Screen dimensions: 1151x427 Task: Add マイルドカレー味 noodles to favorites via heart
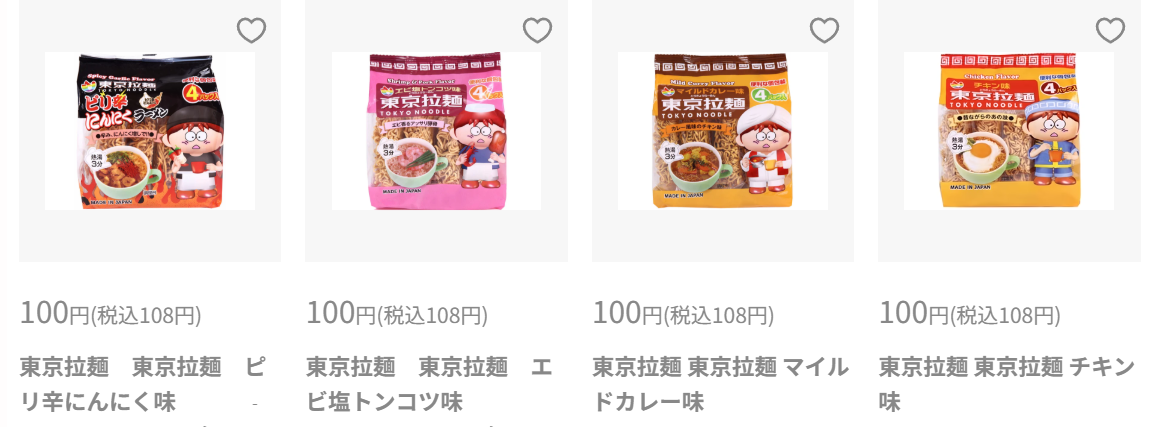(x=824, y=31)
